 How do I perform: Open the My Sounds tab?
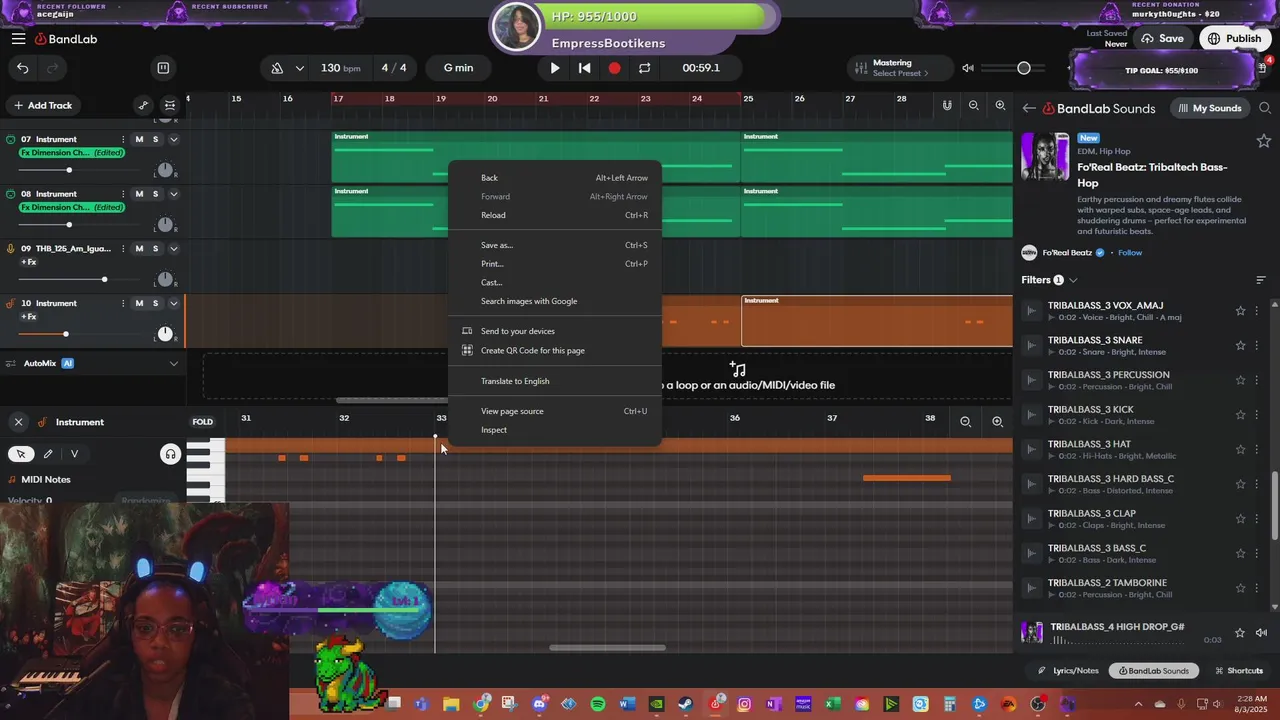[x=1210, y=108]
